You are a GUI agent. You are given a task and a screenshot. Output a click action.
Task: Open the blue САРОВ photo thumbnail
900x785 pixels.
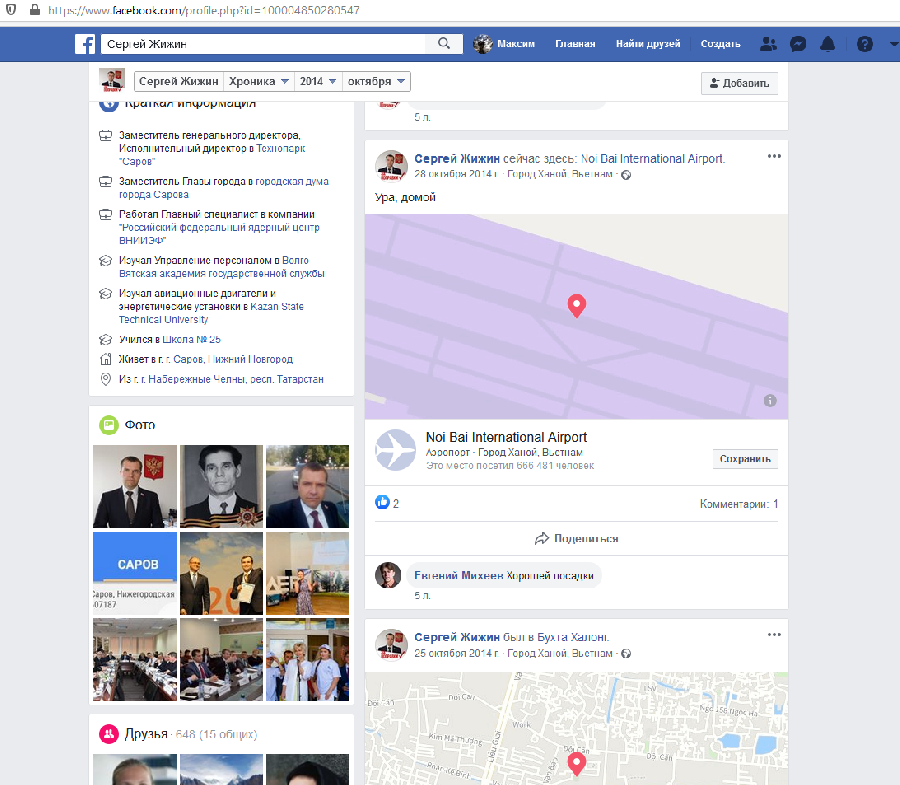[134, 570]
